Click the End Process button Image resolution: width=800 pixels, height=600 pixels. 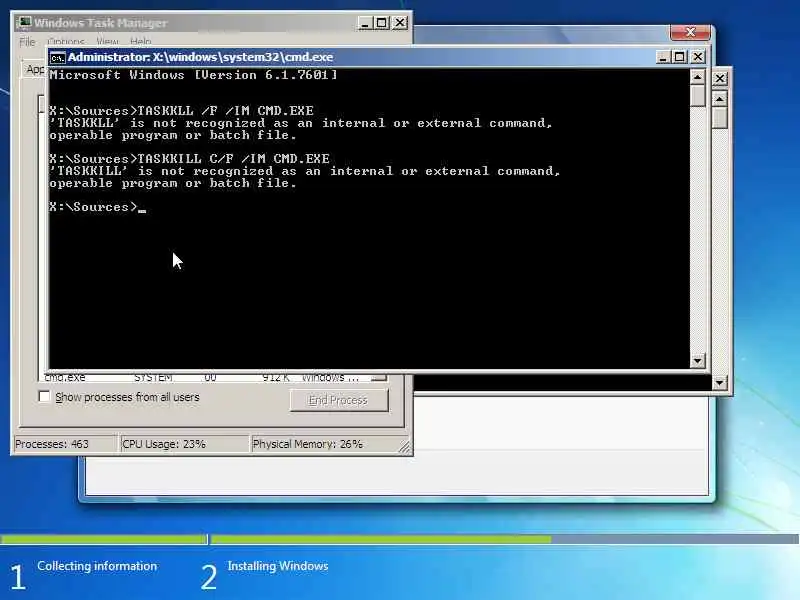(339, 401)
